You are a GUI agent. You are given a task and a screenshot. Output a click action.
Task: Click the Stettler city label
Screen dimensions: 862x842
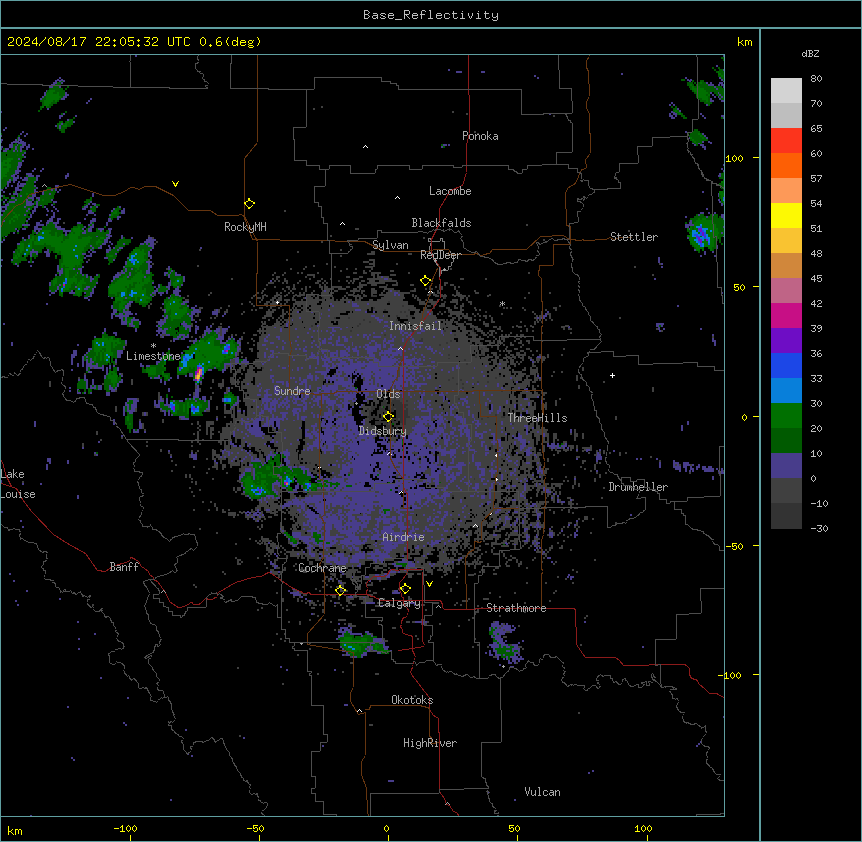click(634, 237)
